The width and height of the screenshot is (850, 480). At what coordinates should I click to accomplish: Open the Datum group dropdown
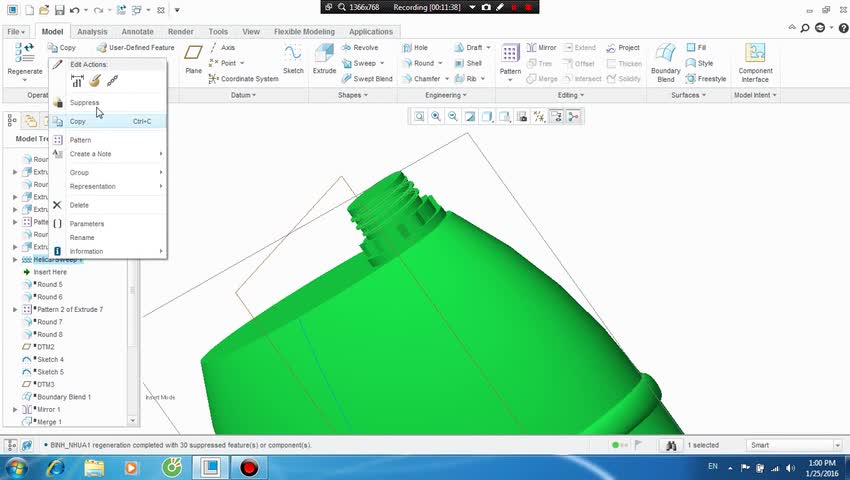point(243,95)
